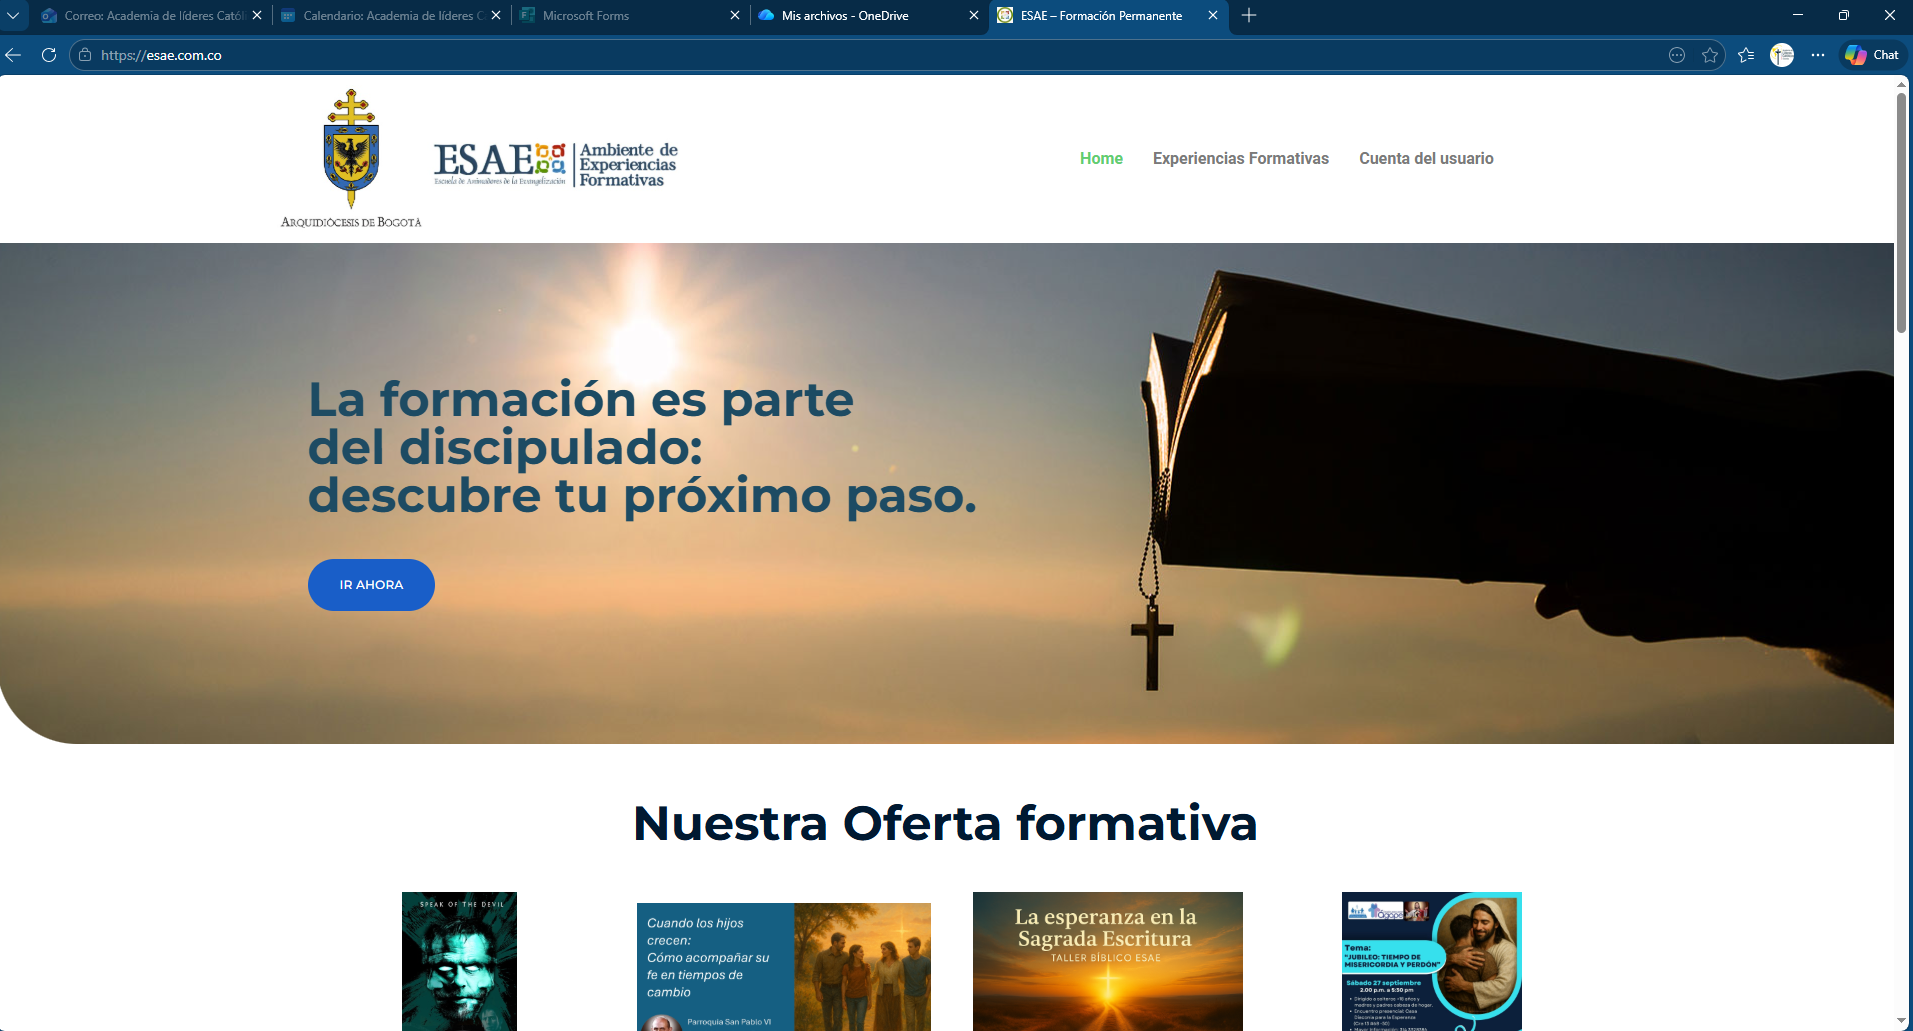The width and height of the screenshot is (1913, 1031).
Task: Close the Calendario tab
Action: [496, 15]
